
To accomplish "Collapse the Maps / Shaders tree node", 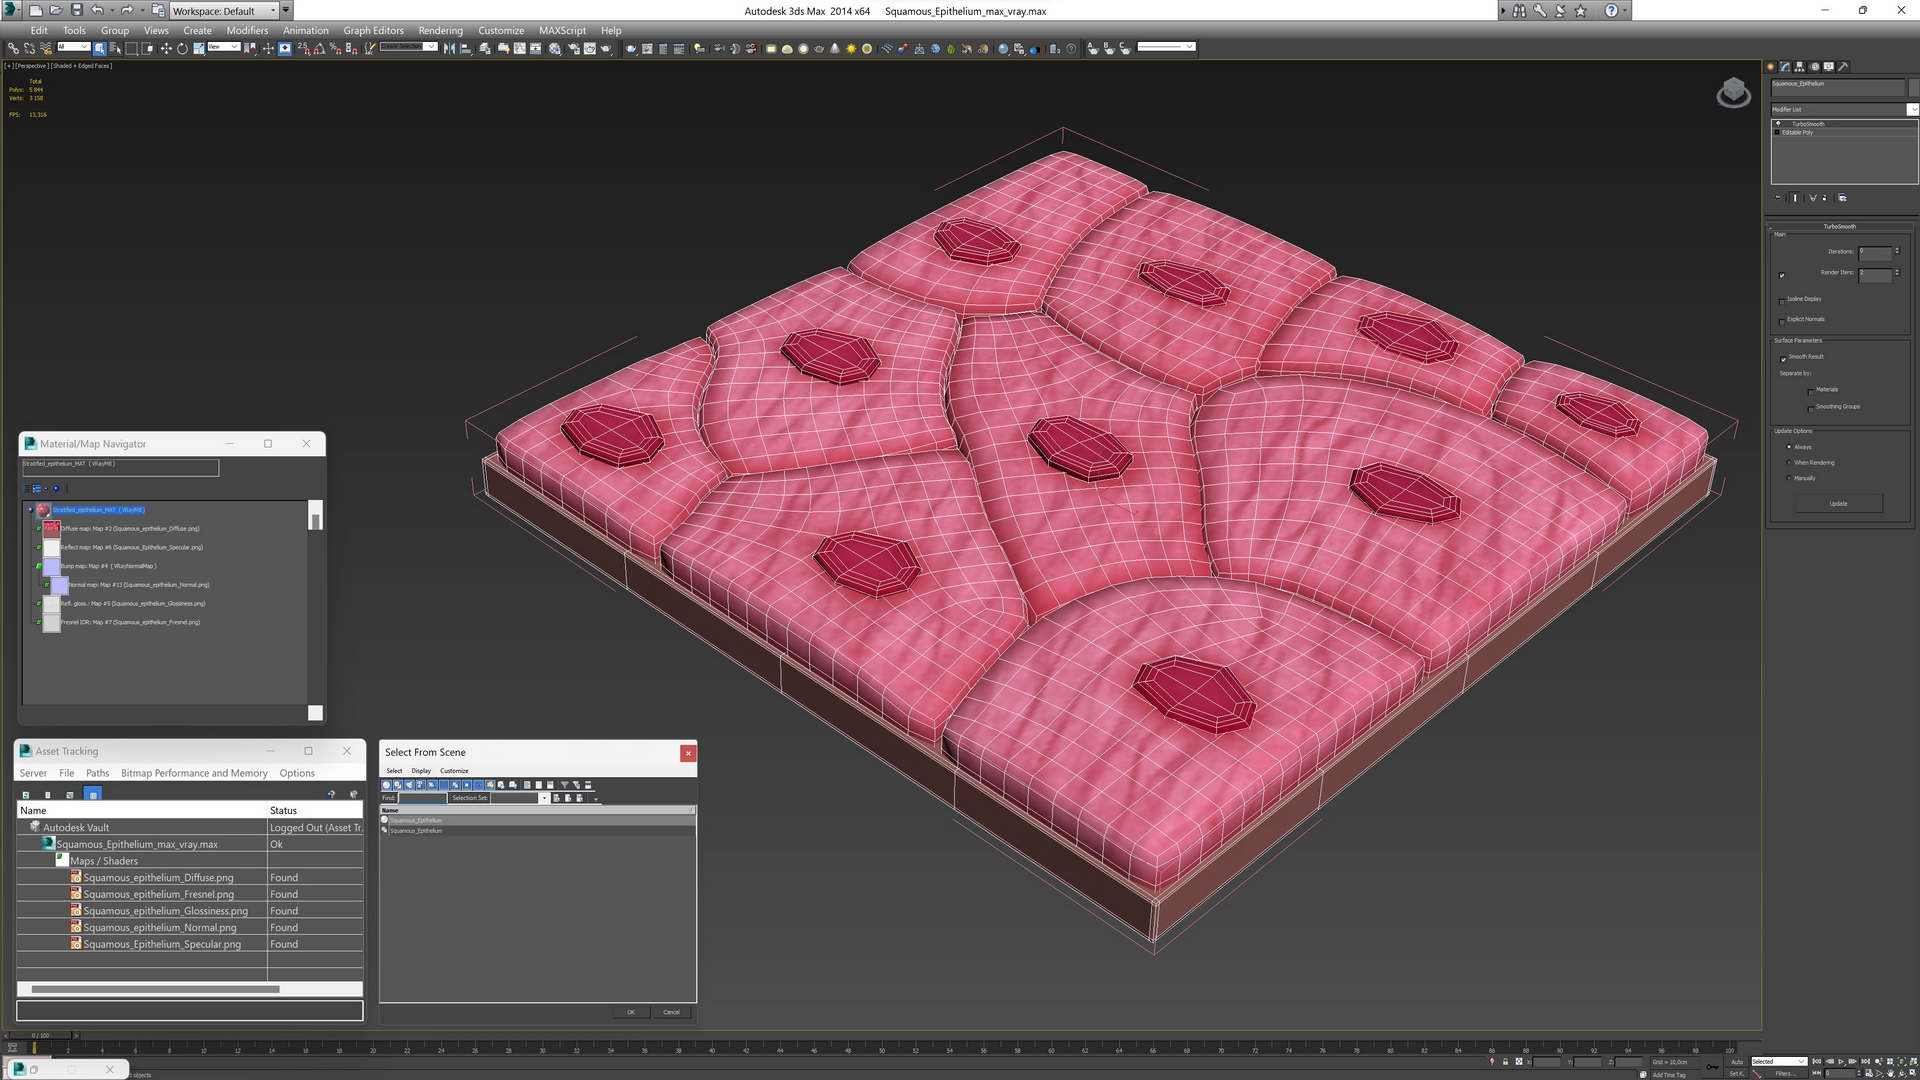I will tap(62, 860).
